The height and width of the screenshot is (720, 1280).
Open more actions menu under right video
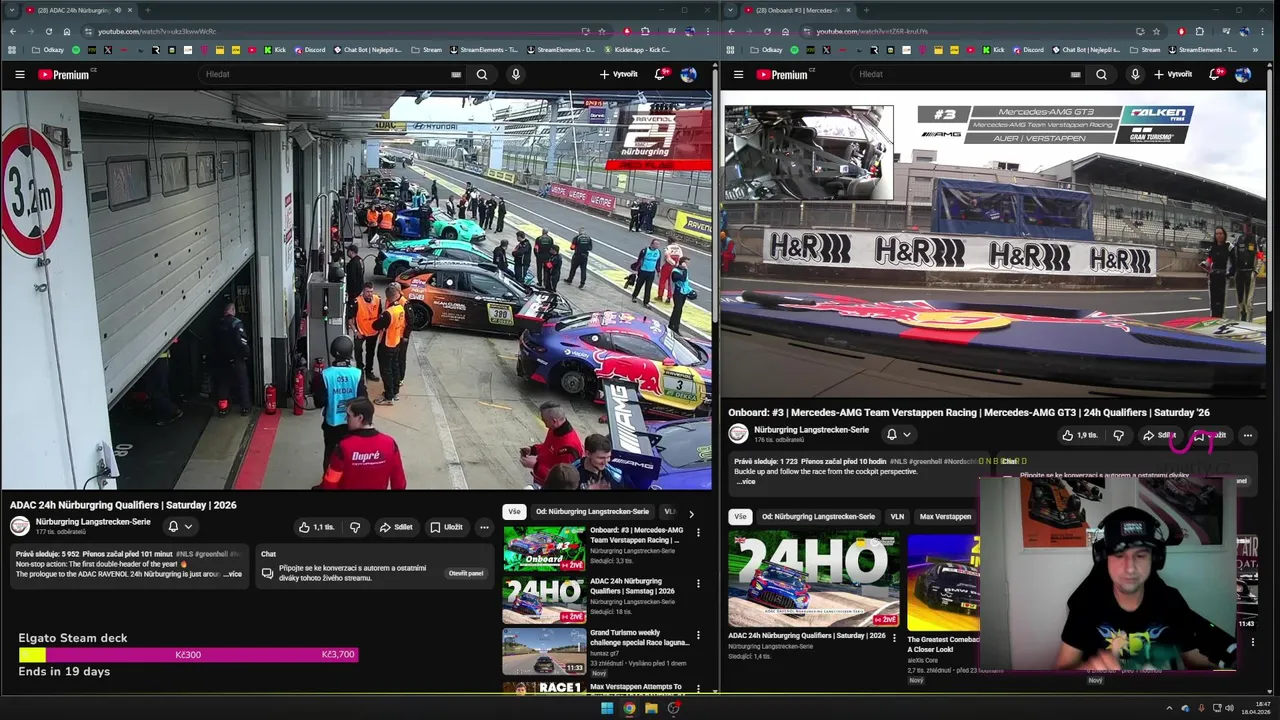coord(1247,435)
